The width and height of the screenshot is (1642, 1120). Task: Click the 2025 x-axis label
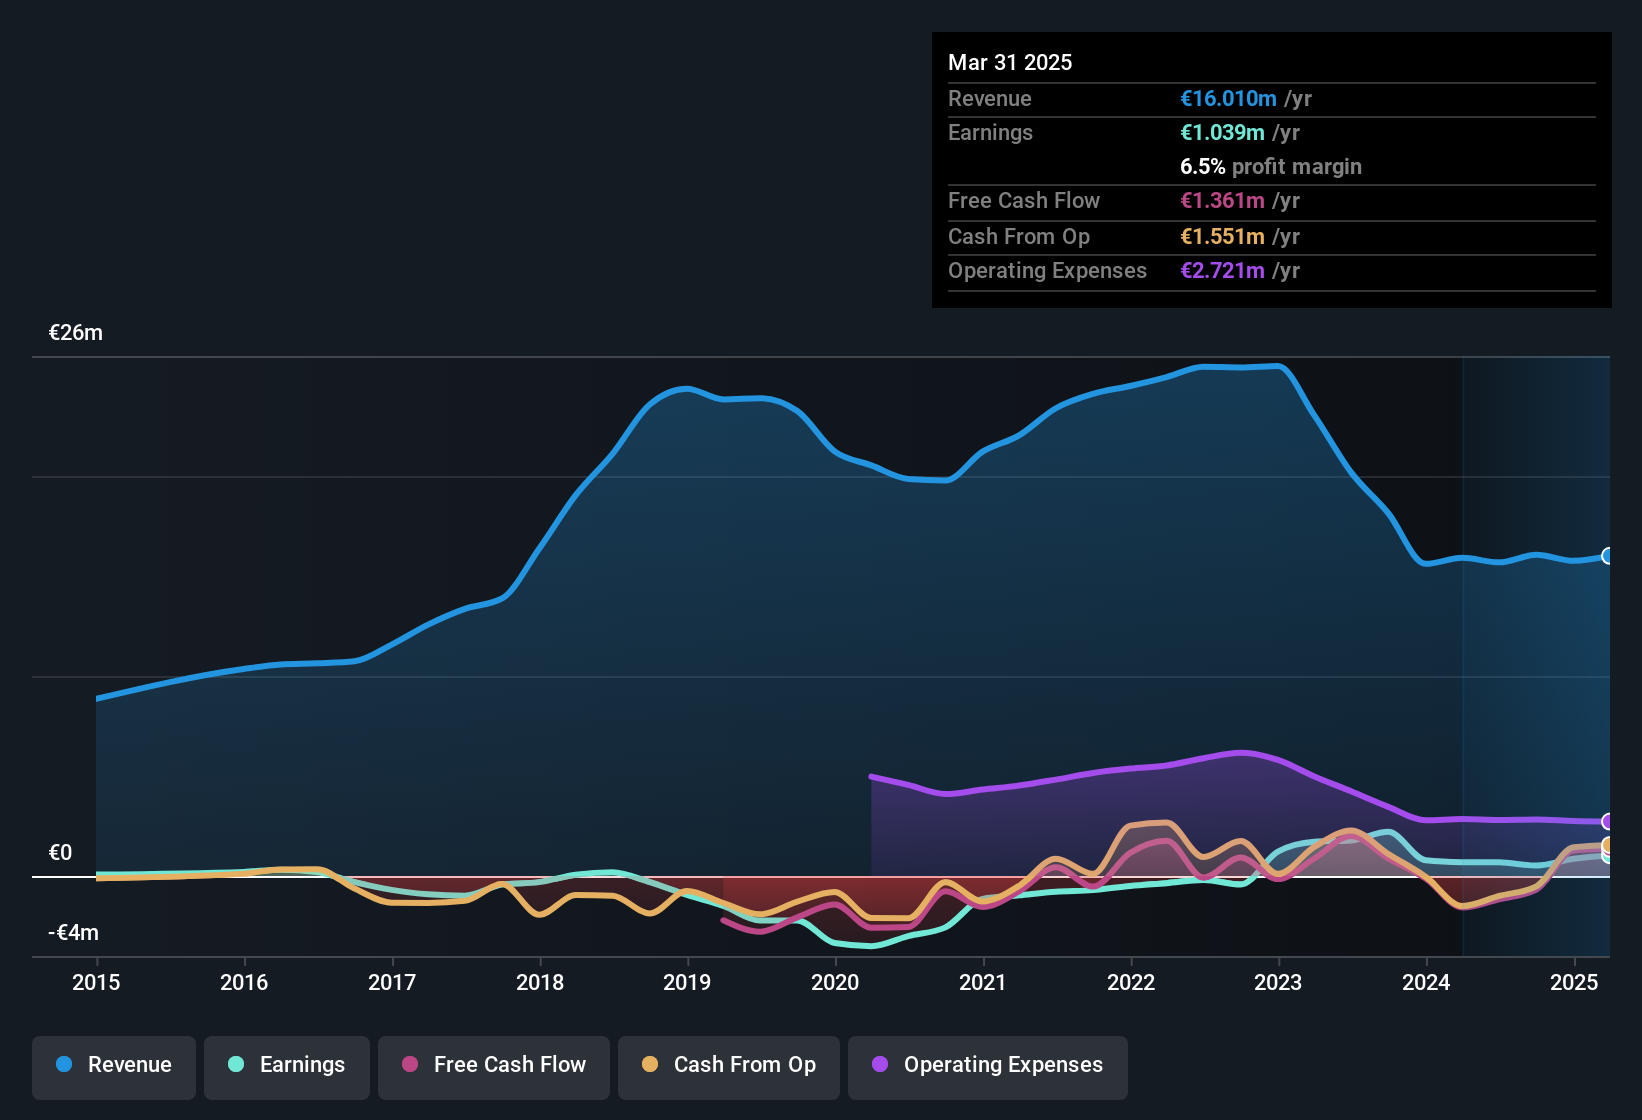click(x=1574, y=982)
